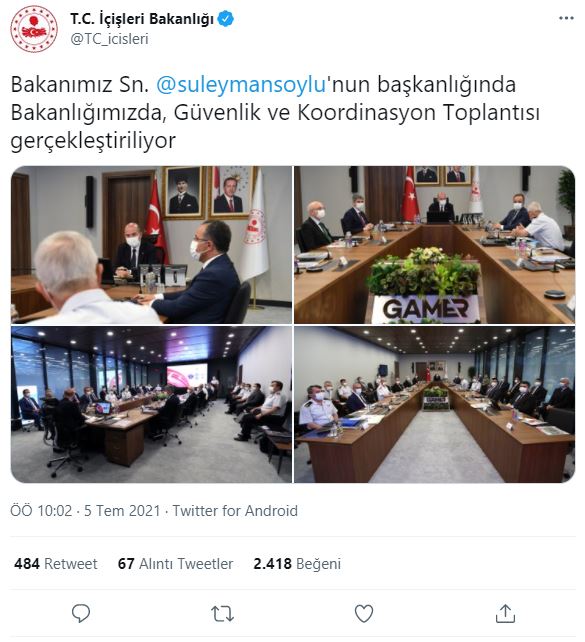Like the tweet with heart icon
Image resolution: width=585 pixels, height=642 pixels.
click(x=364, y=614)
